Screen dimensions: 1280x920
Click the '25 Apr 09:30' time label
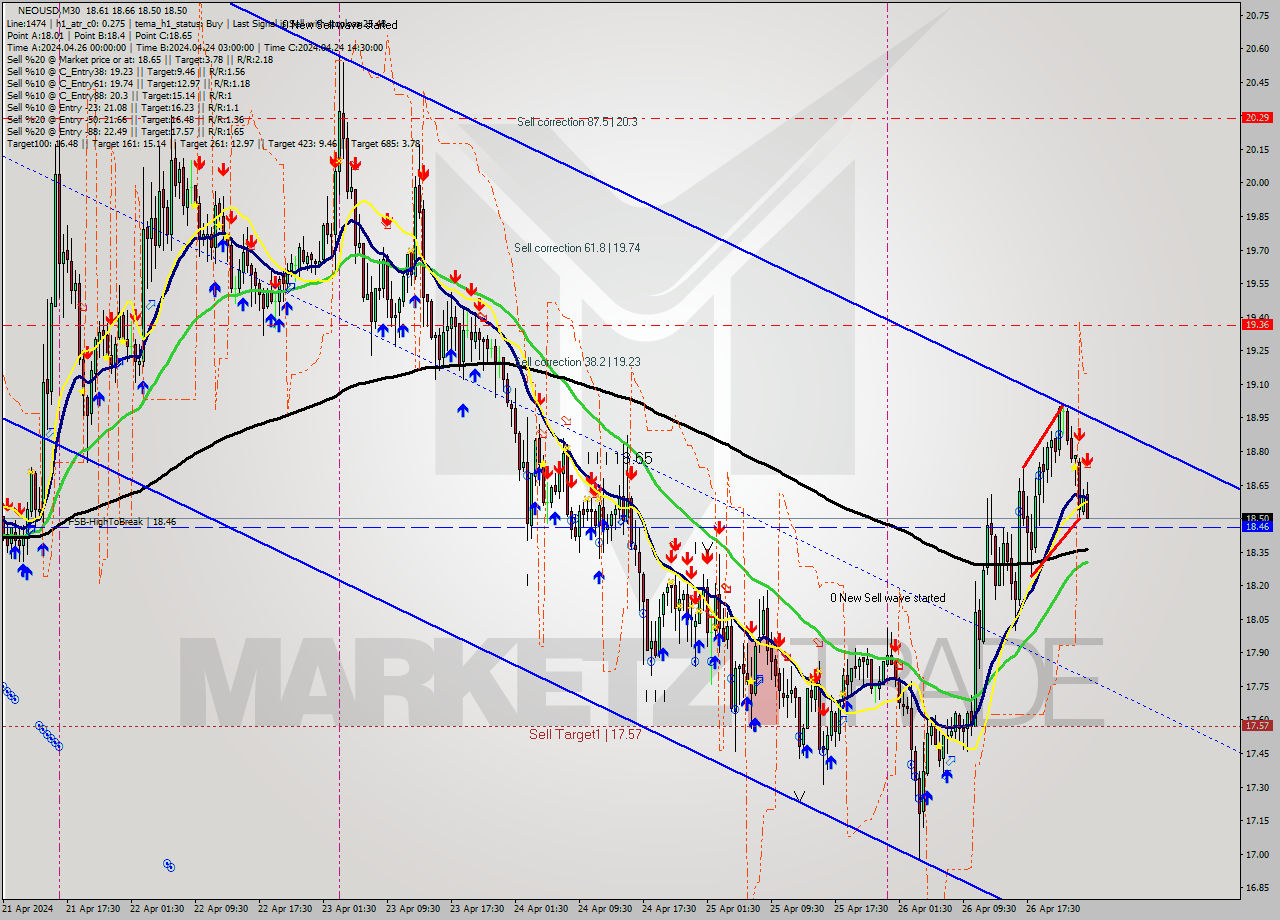[x=797, y=909]
